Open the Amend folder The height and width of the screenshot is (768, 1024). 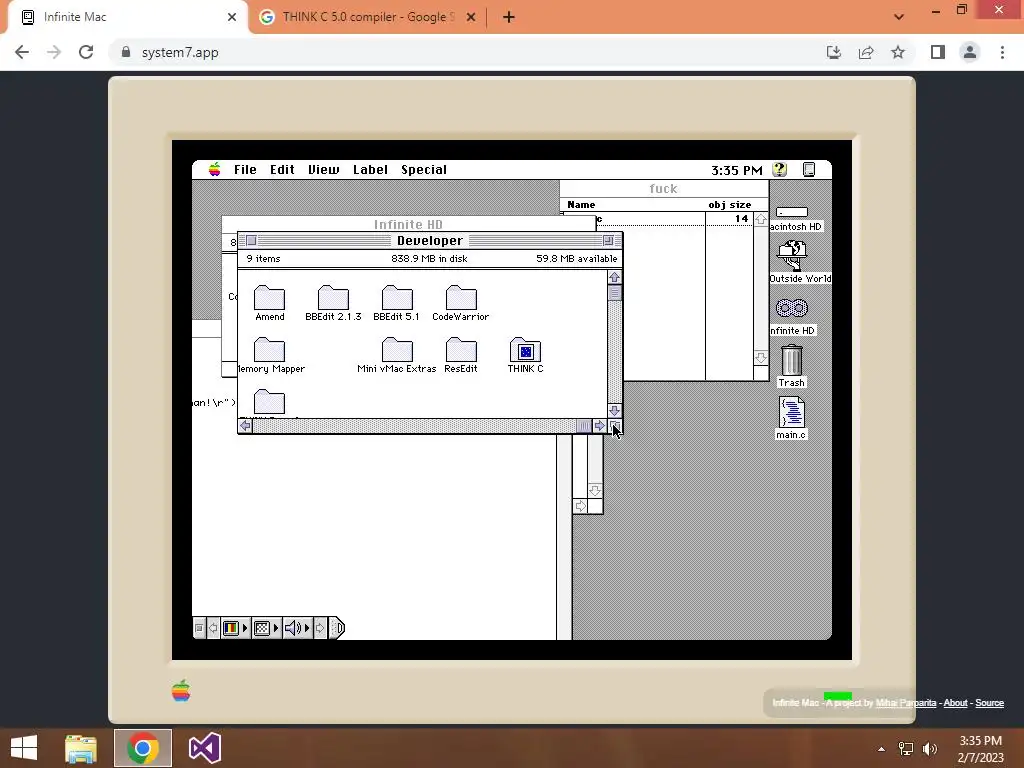pos(269,298)
